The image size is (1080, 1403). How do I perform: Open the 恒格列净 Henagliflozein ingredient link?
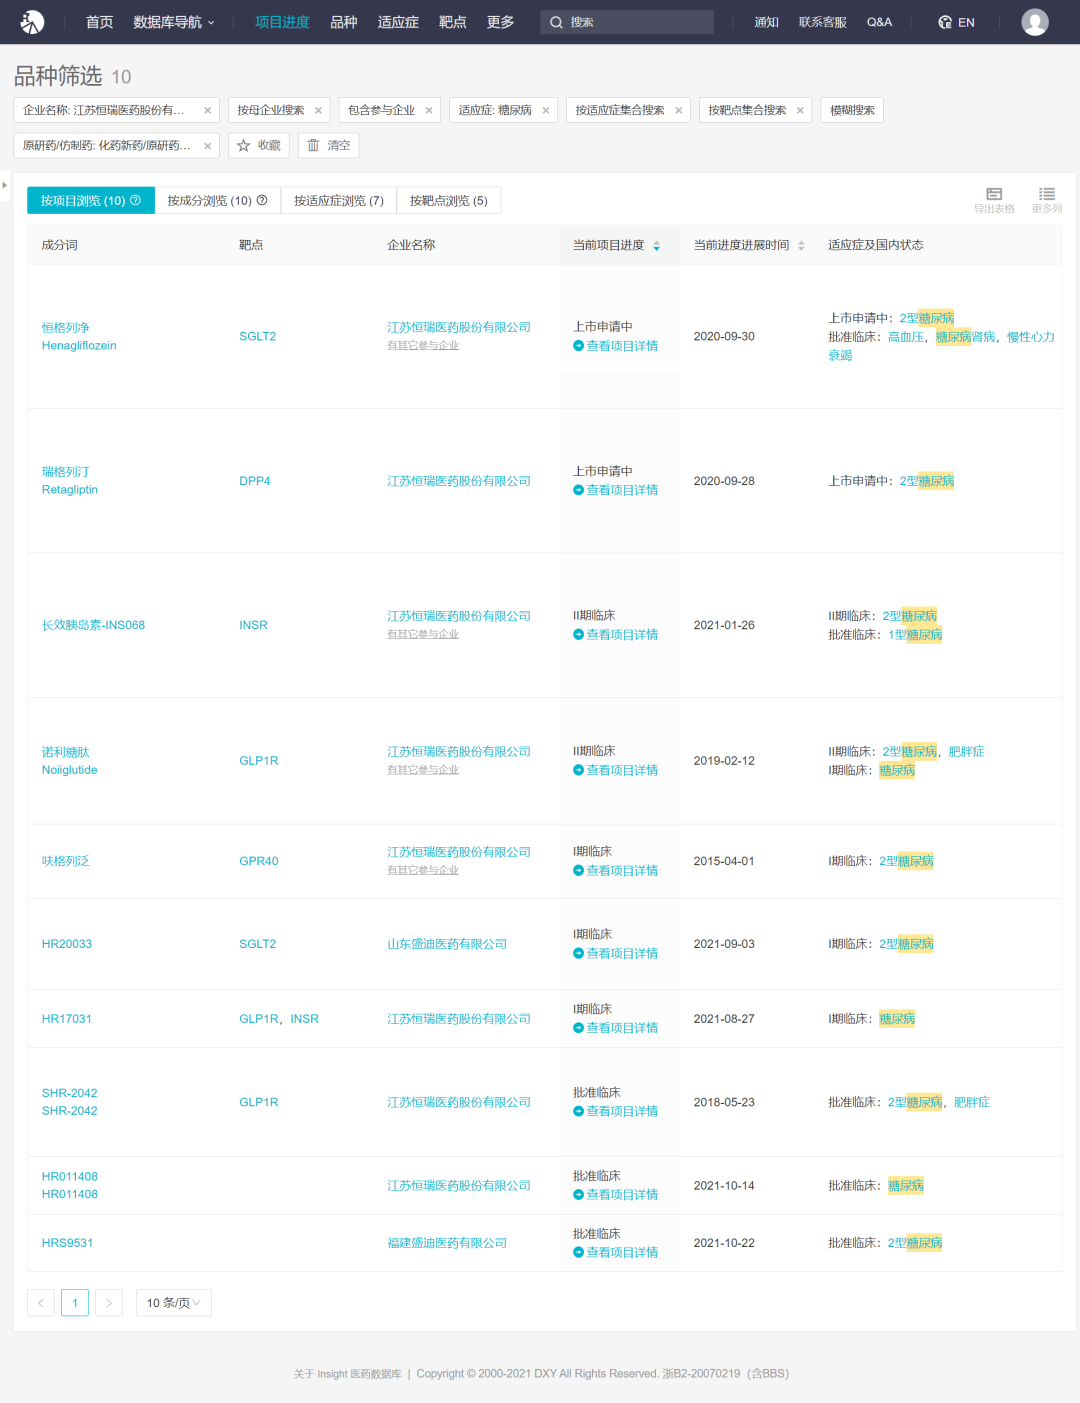tap(79, 337)
